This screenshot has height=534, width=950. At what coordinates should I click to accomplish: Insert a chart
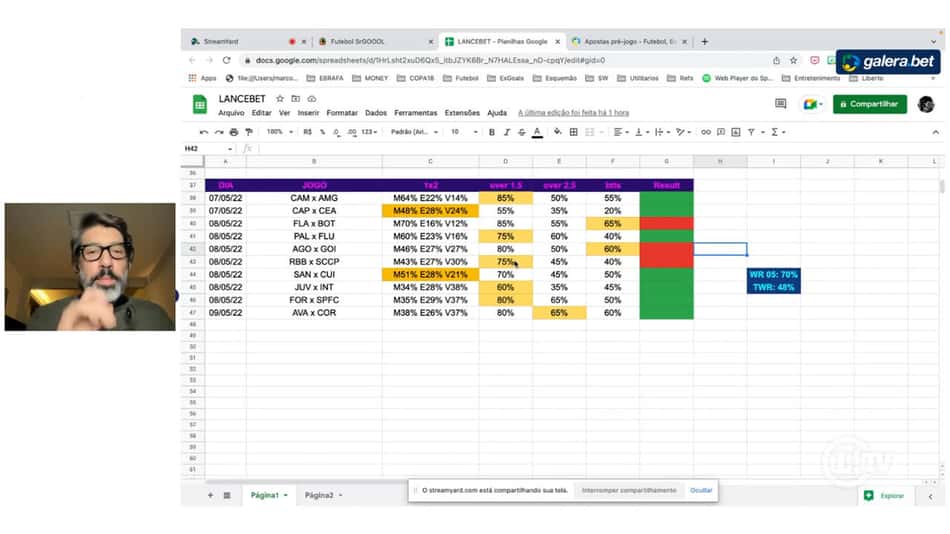tap(736, 132)
